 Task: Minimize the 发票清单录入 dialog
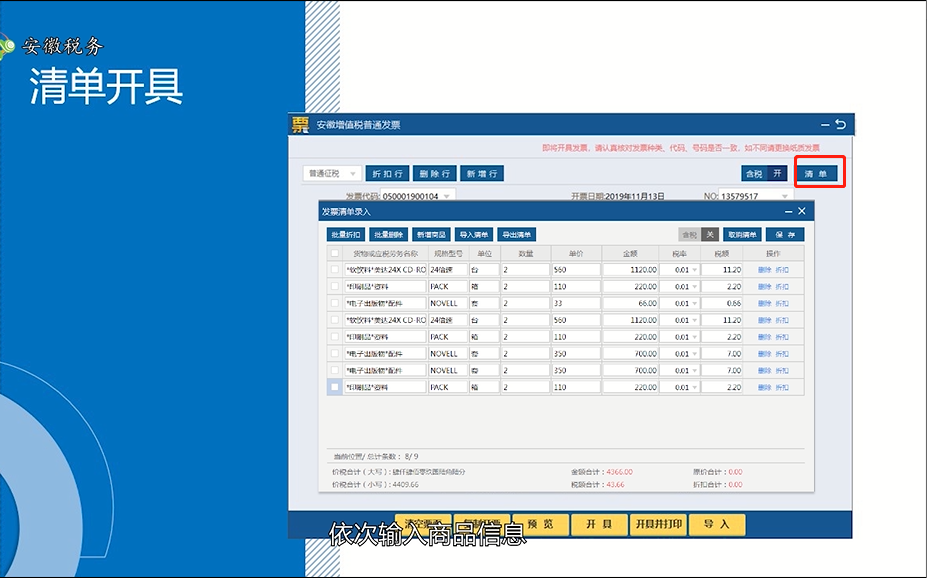[x=787, y=211]
